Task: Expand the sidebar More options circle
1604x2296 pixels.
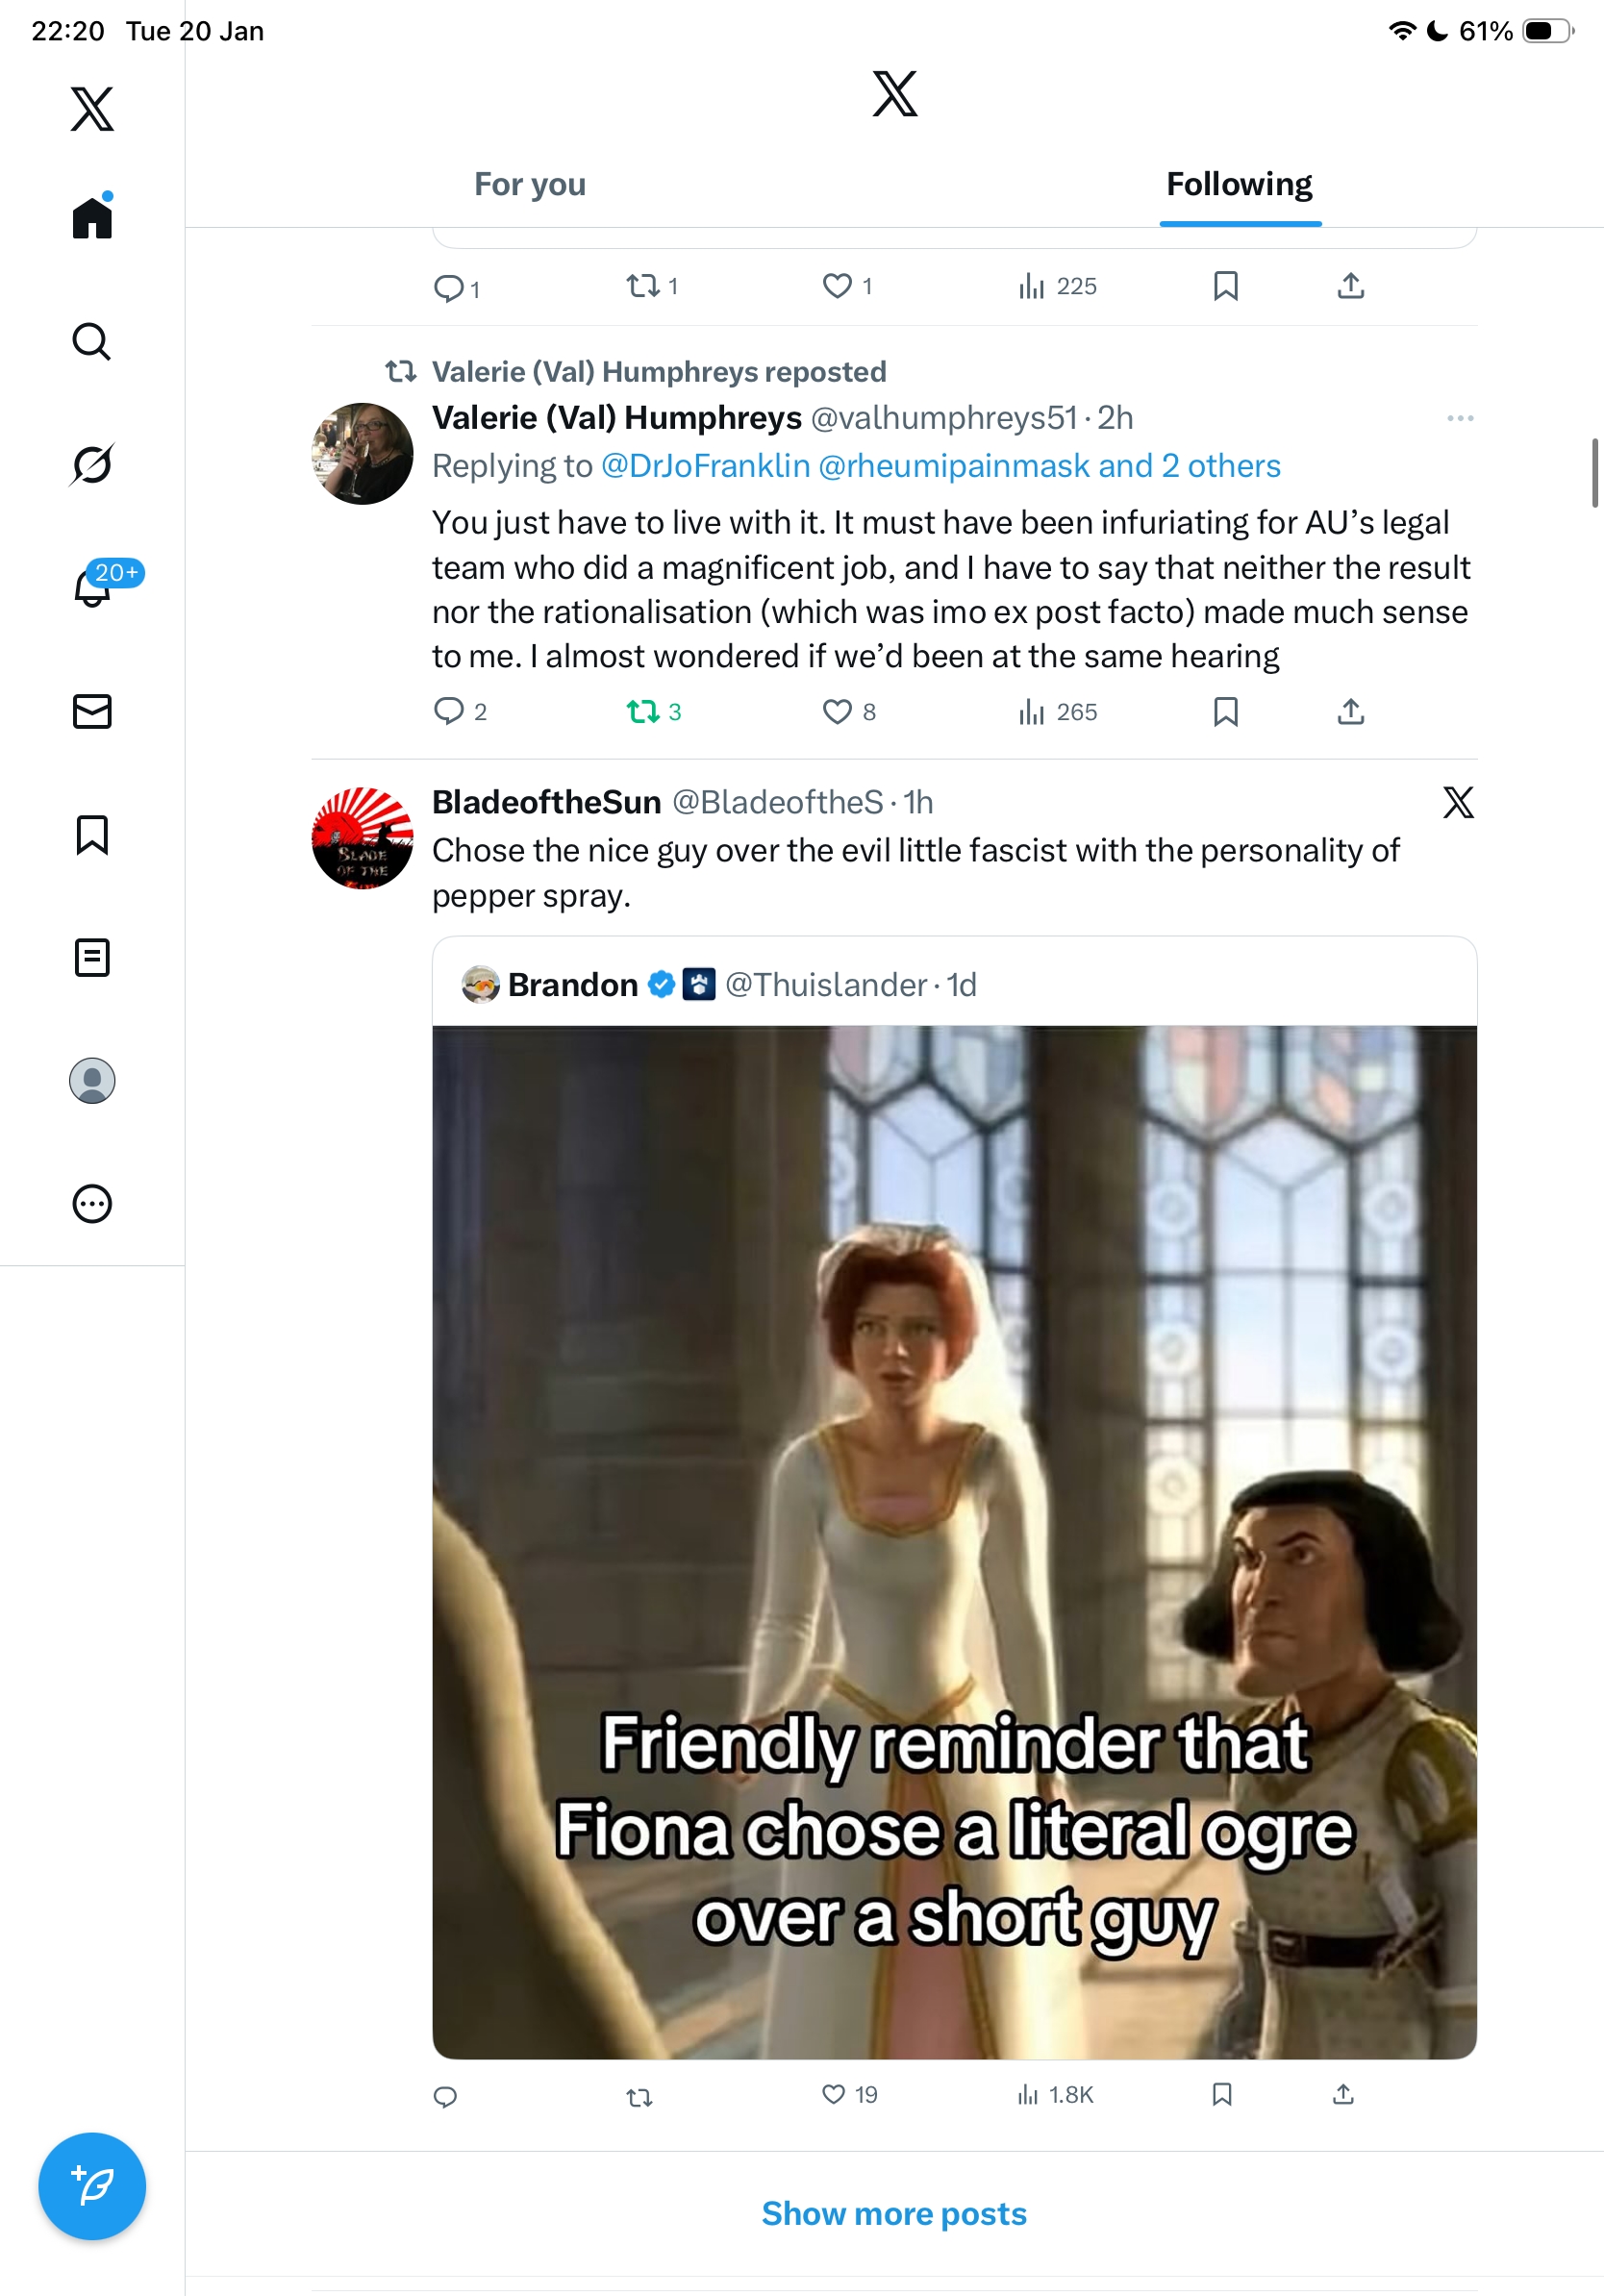Action: 92,1203
